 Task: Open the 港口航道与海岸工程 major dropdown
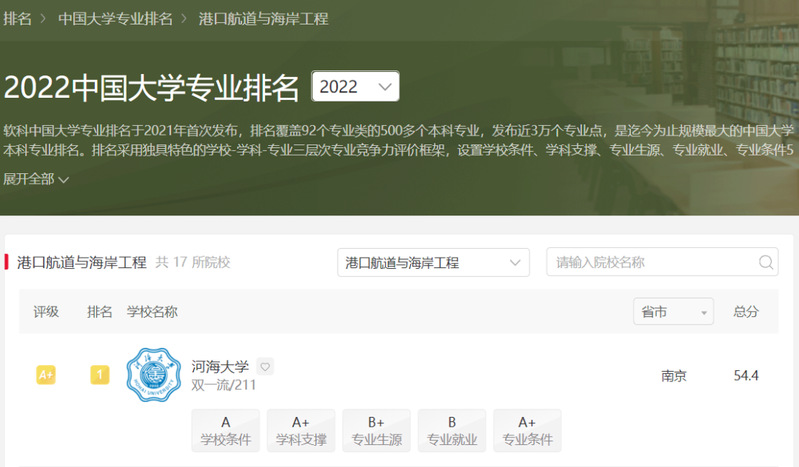(433, 263)
